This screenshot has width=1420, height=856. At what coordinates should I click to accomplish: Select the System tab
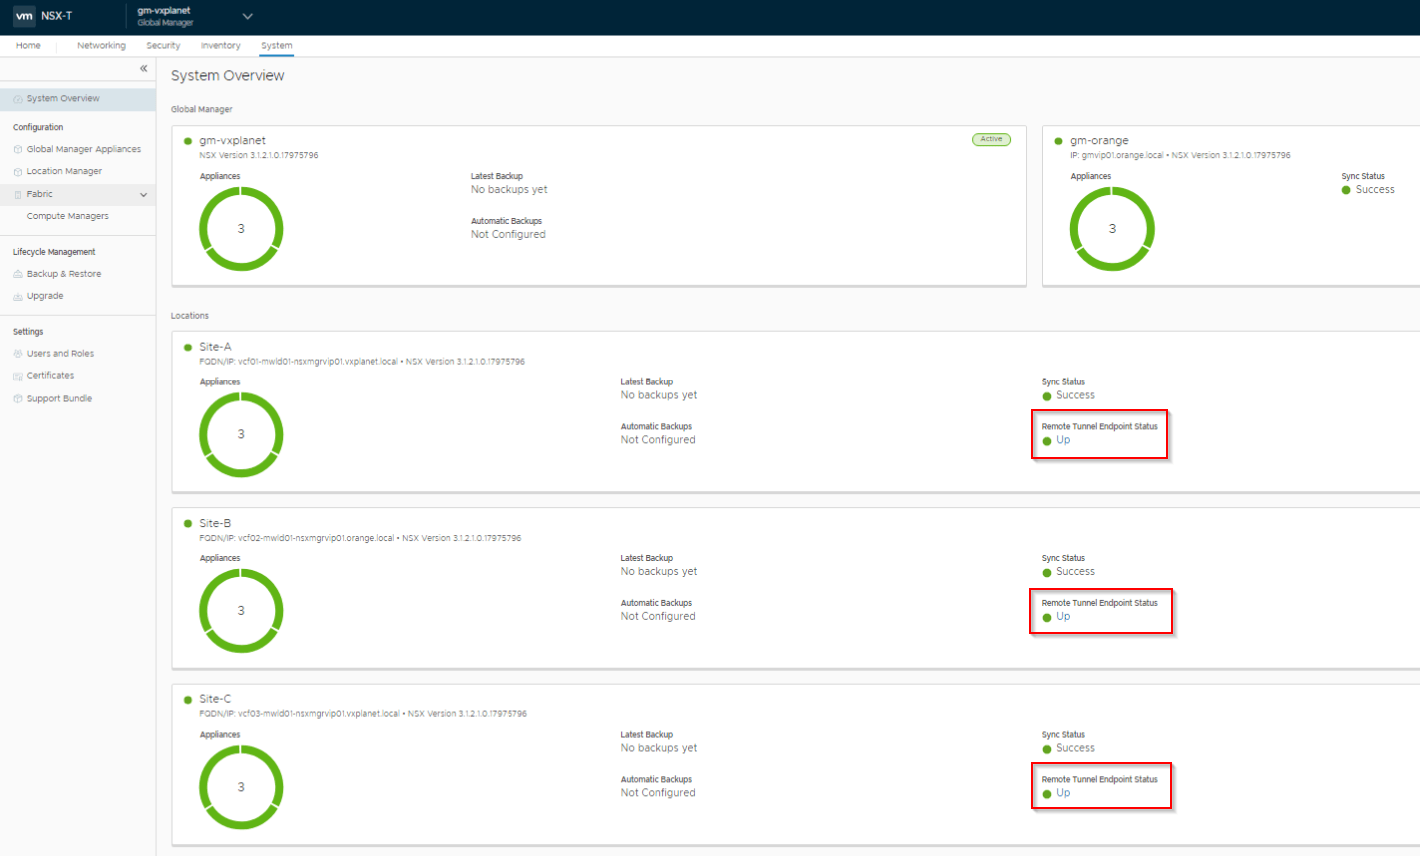277,45
